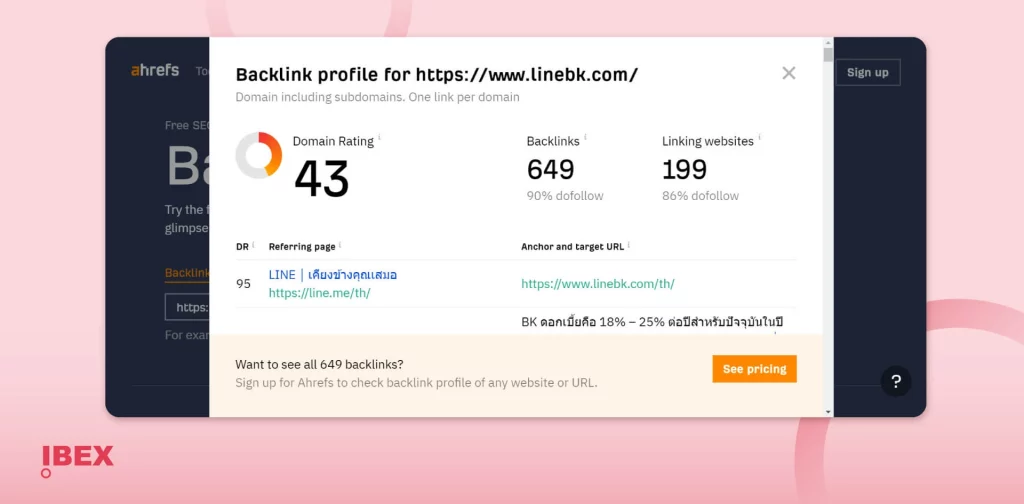
Task: Click info icon beside Referring page header
Action: pos(340,245)
